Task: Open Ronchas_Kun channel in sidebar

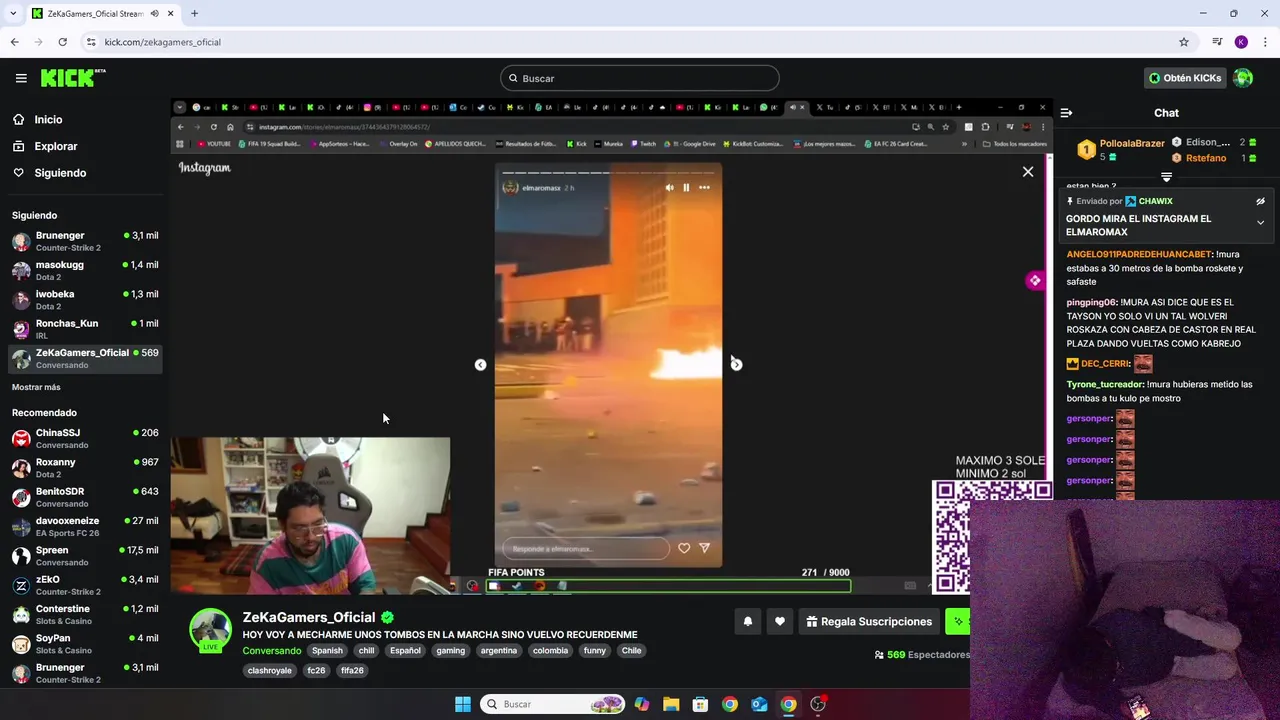Action: tap(85, 329)
